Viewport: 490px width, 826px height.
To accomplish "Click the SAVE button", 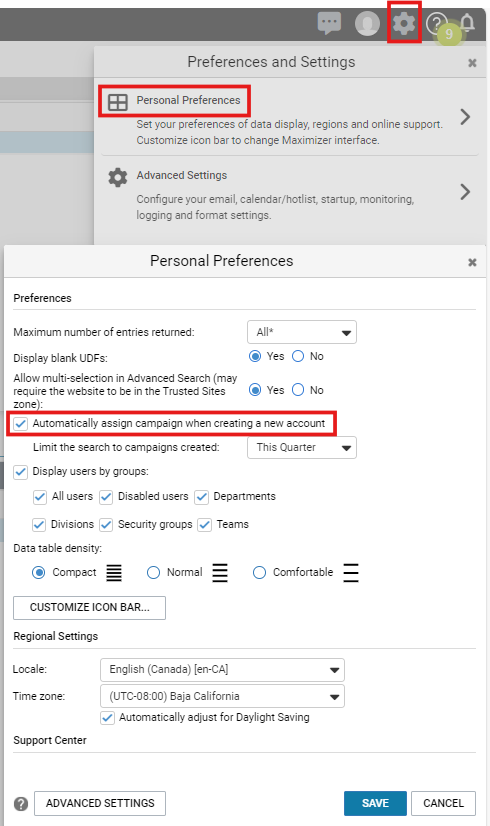I will click(375, 803).
